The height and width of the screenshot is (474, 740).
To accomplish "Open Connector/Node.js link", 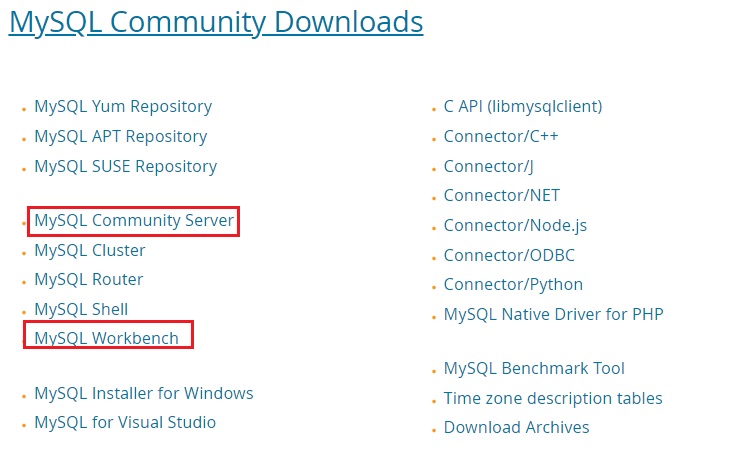I will click(515, 226).
